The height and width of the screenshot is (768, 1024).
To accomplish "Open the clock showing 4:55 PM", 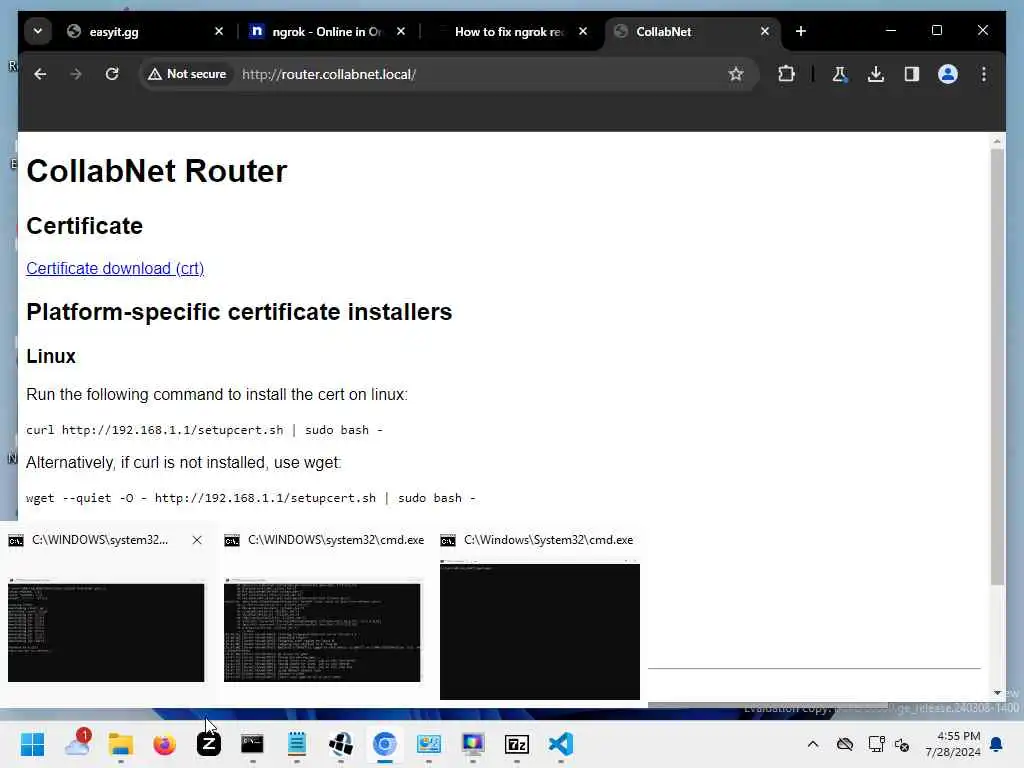I will pyautogui.click(x=952, y=744).
